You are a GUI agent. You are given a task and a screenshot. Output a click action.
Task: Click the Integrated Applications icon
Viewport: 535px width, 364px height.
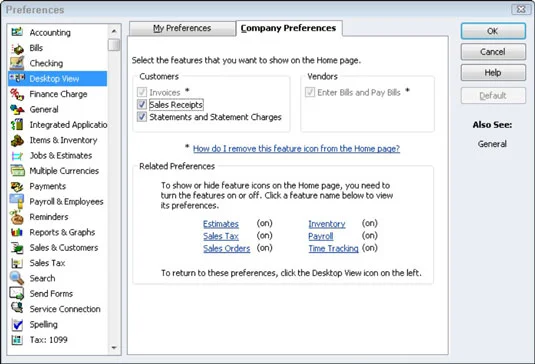17,125
